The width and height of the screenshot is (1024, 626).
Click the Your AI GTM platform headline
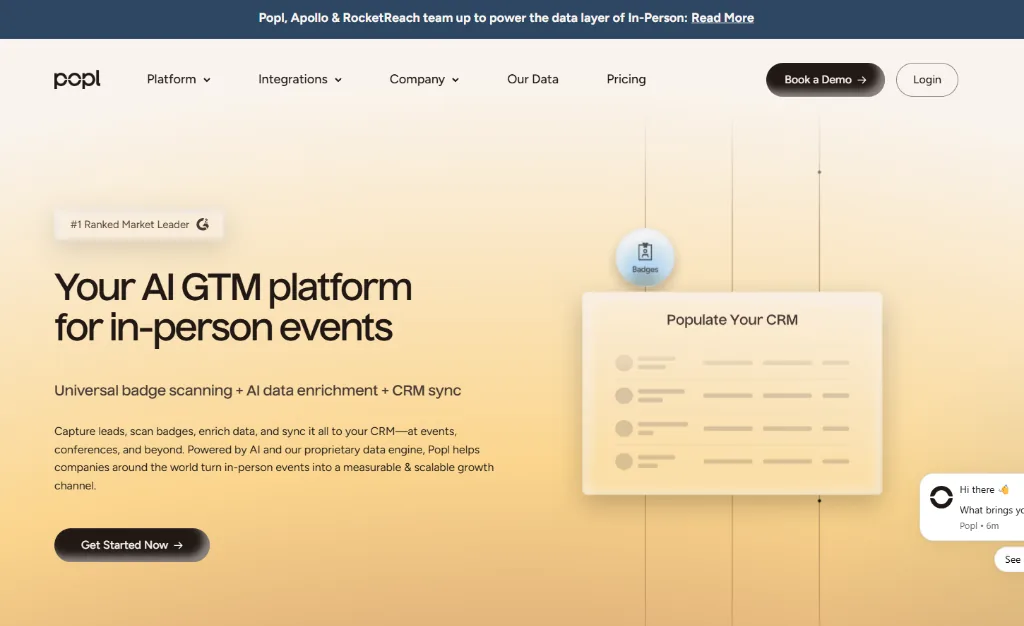[x=233, y=307]
